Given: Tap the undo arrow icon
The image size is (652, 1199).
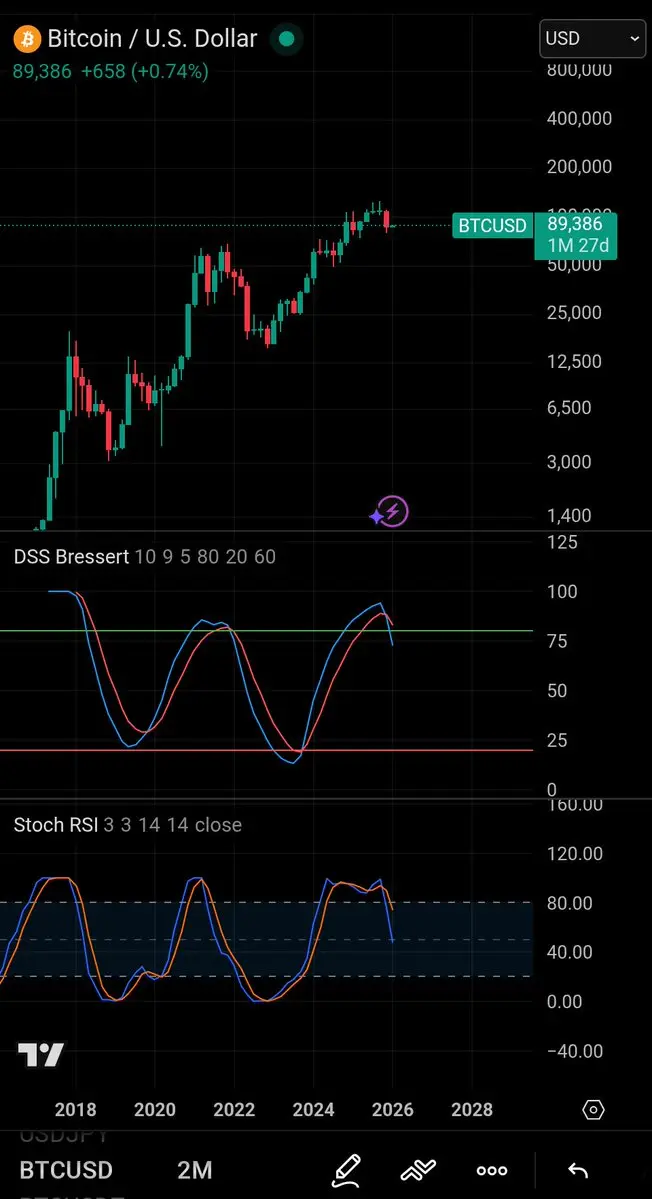Looking at the screenshot, I should point(579,1171).
